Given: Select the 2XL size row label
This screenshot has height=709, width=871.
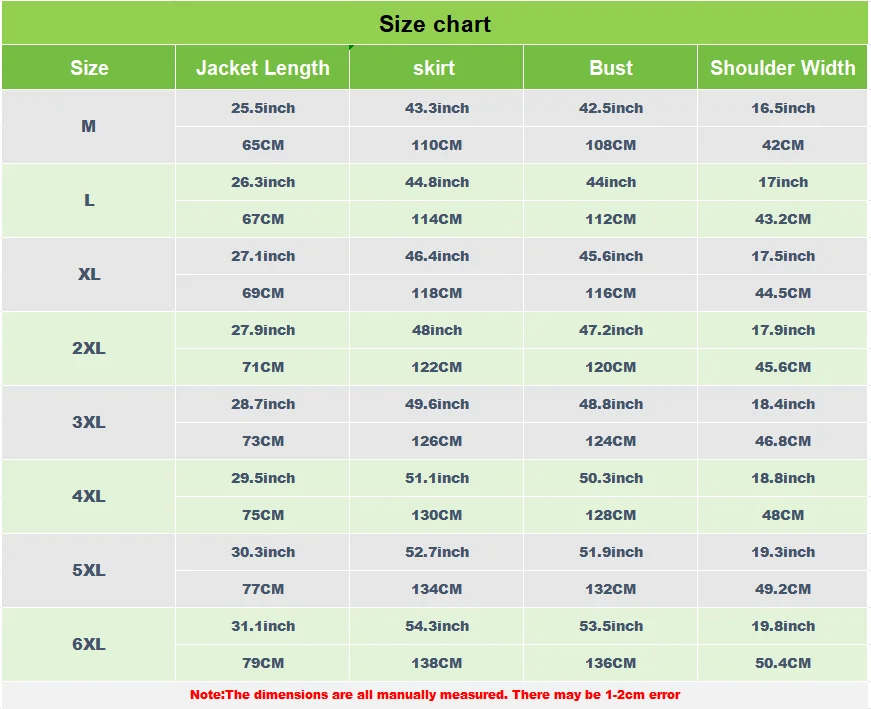Looking at the screenshot, I should 89,348.
